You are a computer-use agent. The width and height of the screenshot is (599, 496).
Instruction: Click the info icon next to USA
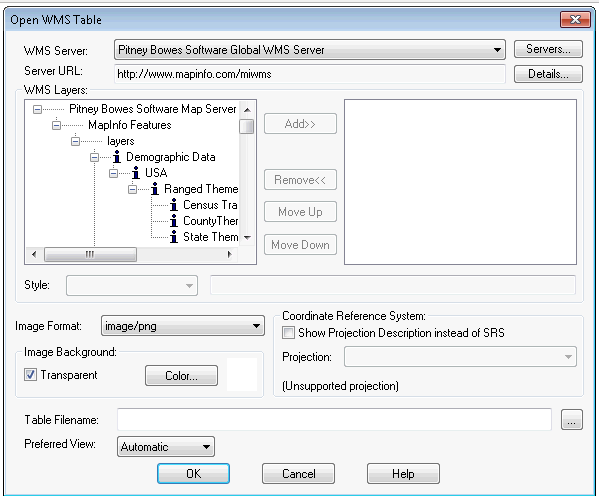[x=136, y=173]
